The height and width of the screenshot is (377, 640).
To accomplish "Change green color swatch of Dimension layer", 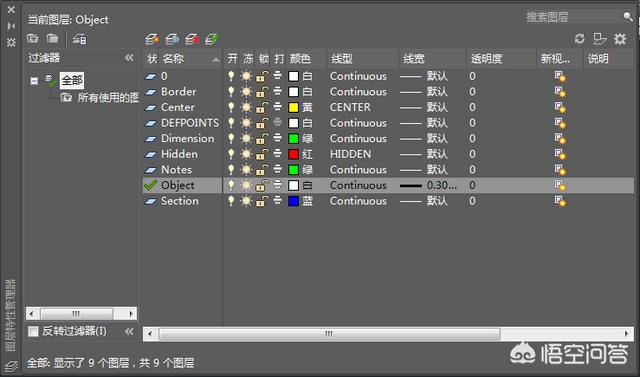I will click(x=293, y=139).
